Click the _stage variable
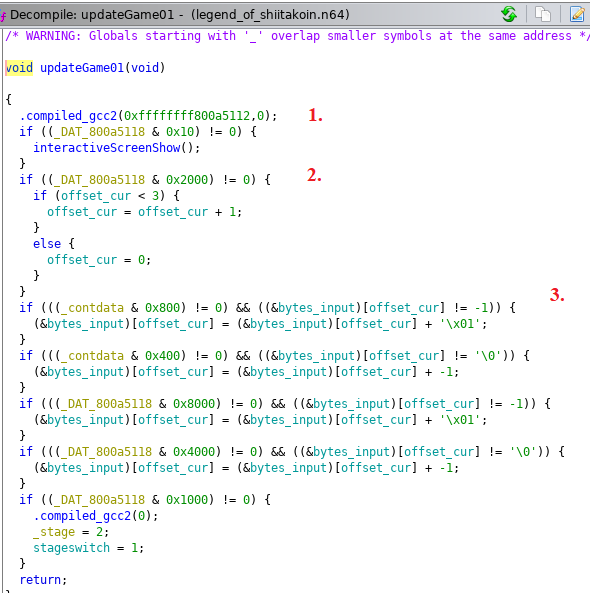The height and width of the screenshot is (593, 590). (54, 532)
